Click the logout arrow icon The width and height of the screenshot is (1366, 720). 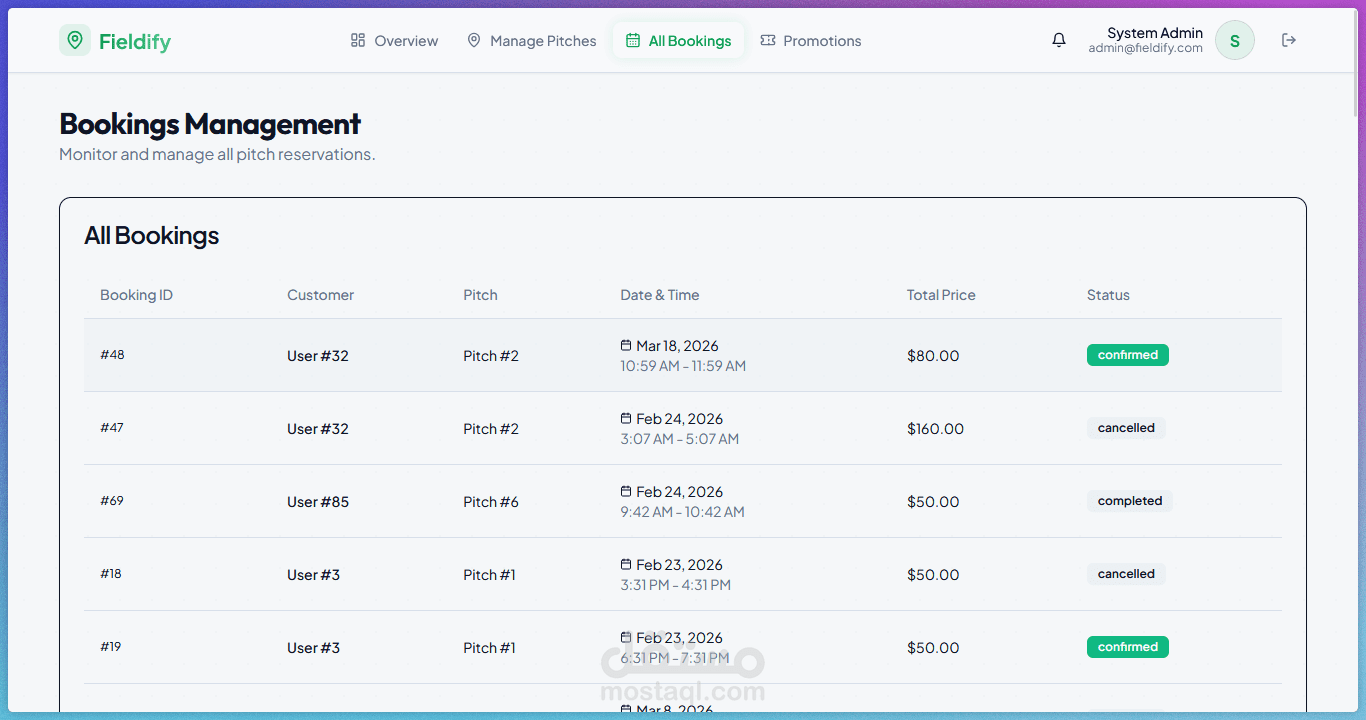tap(1289, 40)
